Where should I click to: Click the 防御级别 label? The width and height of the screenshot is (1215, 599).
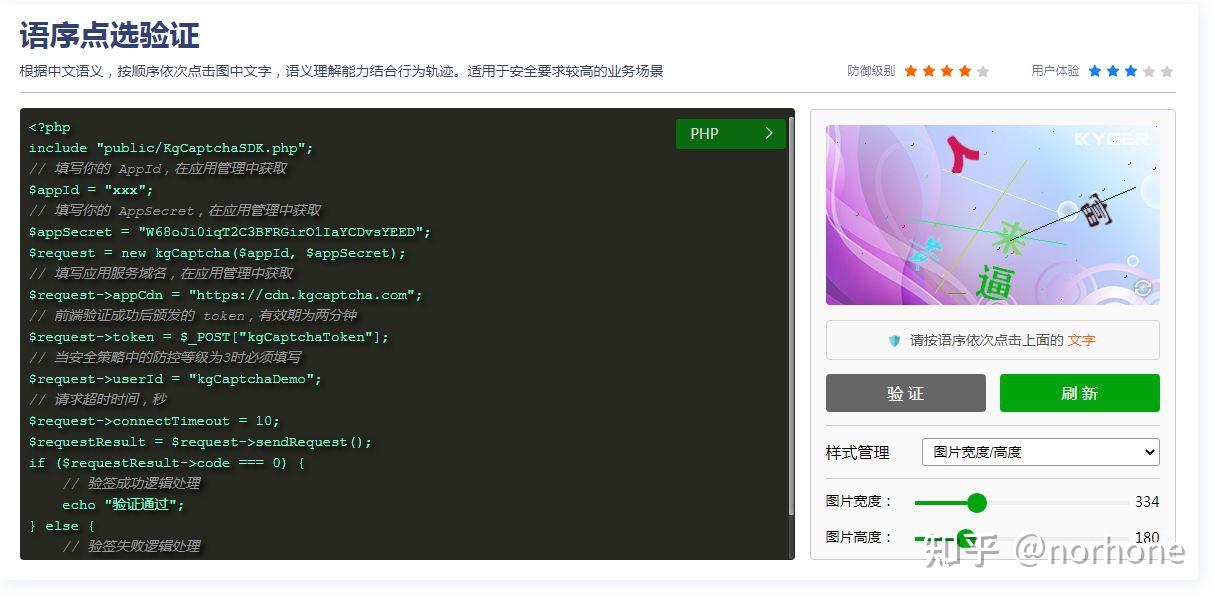(871, 71)
